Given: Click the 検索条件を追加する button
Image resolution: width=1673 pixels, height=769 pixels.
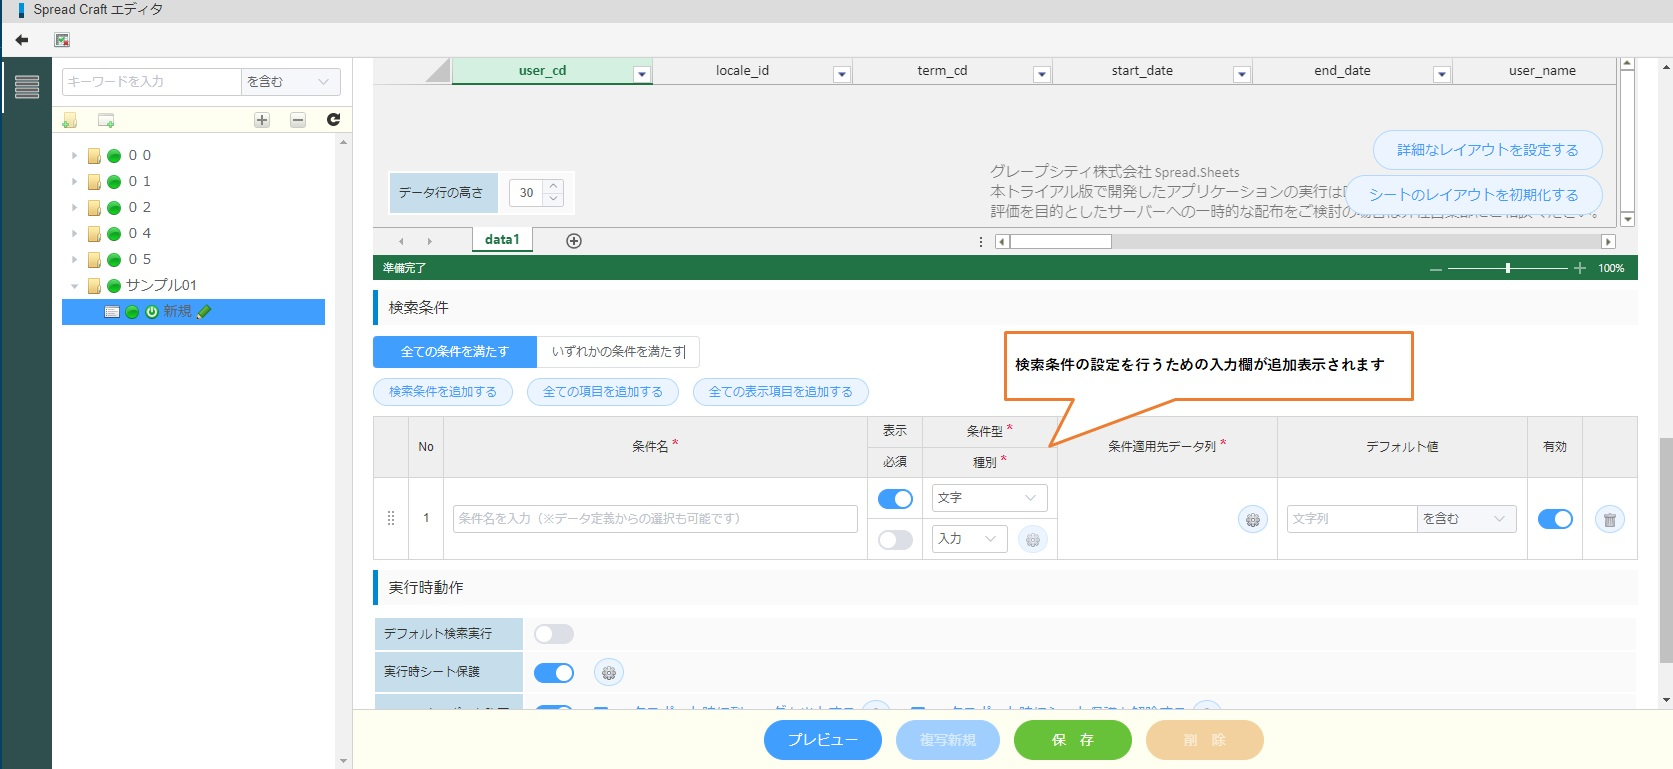Looking at the screenshot, I should [x=443, y=392].
